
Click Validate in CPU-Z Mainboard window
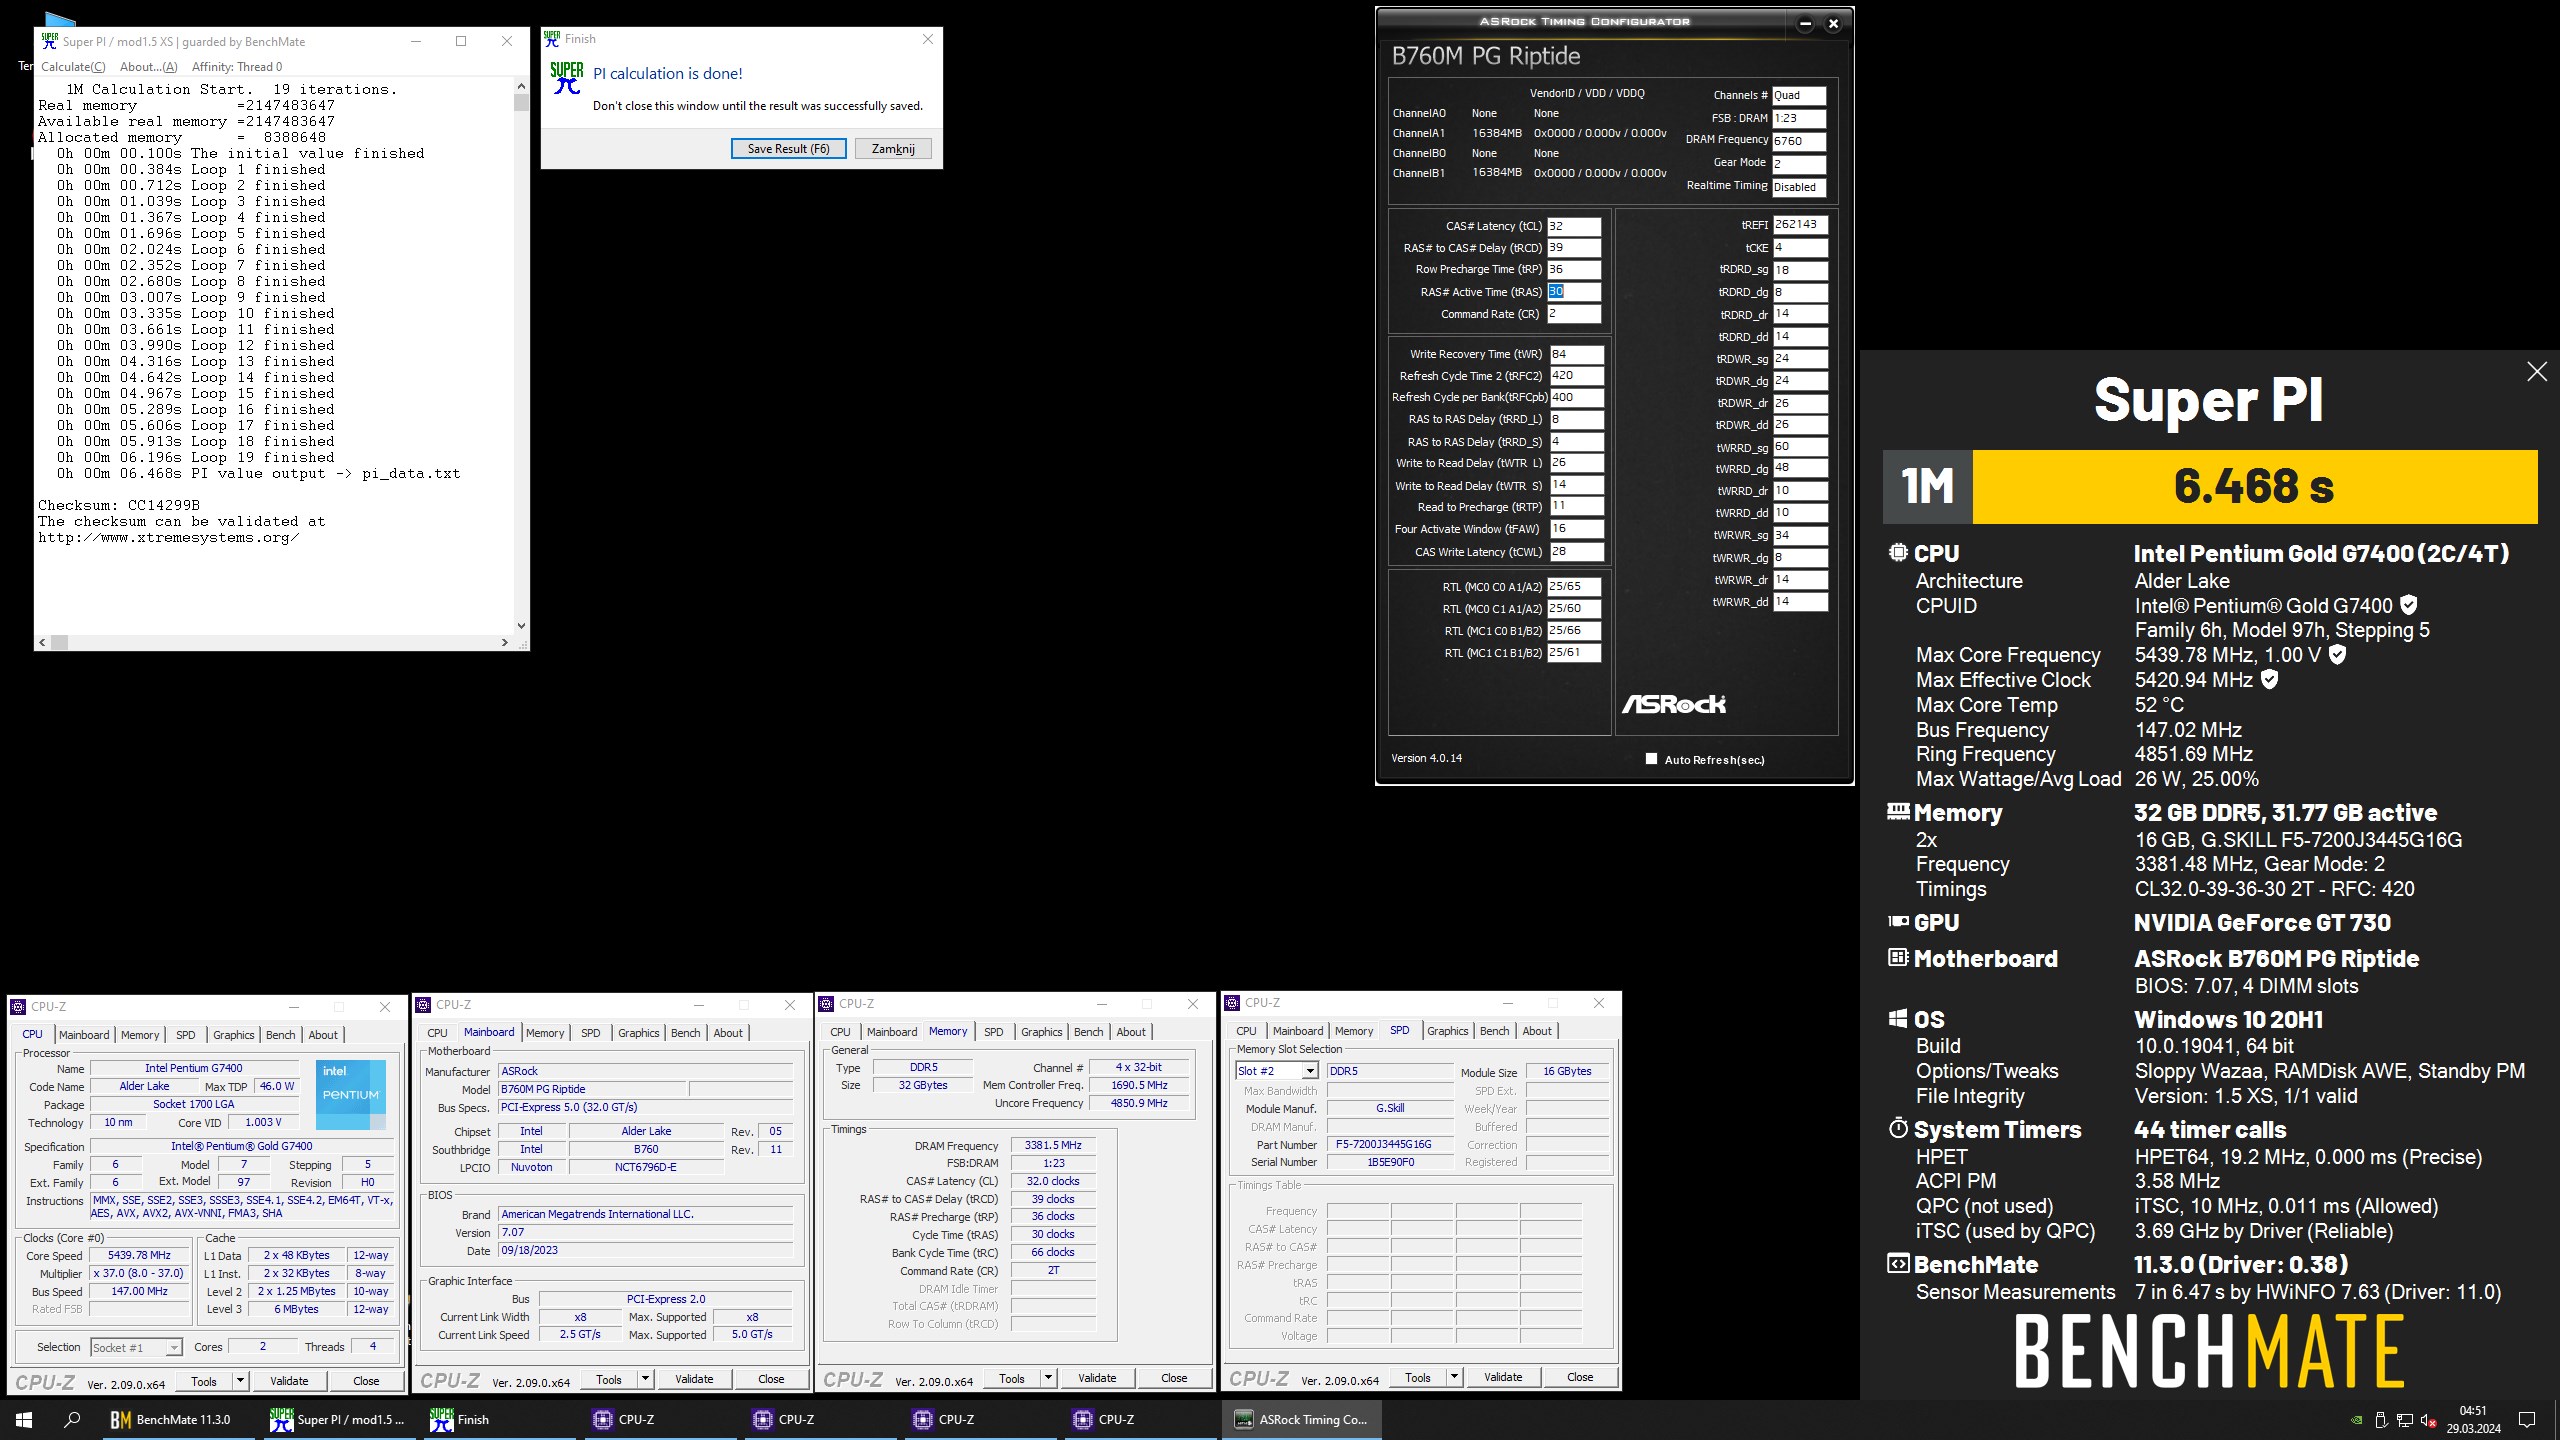tap(694, 1379)
